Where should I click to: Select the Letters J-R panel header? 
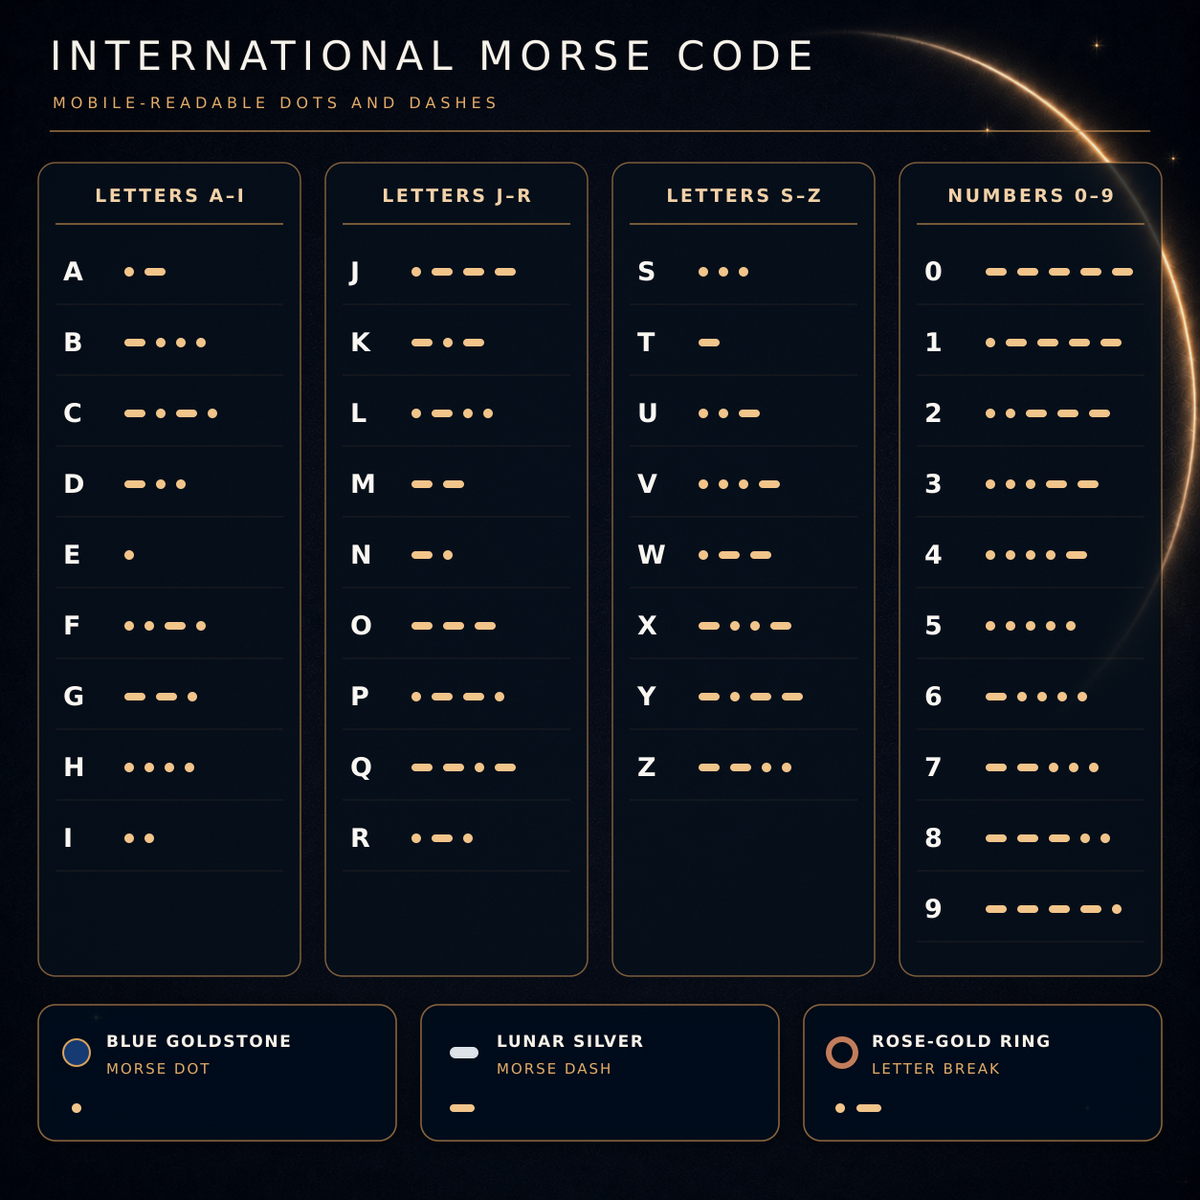coord(457,196)
